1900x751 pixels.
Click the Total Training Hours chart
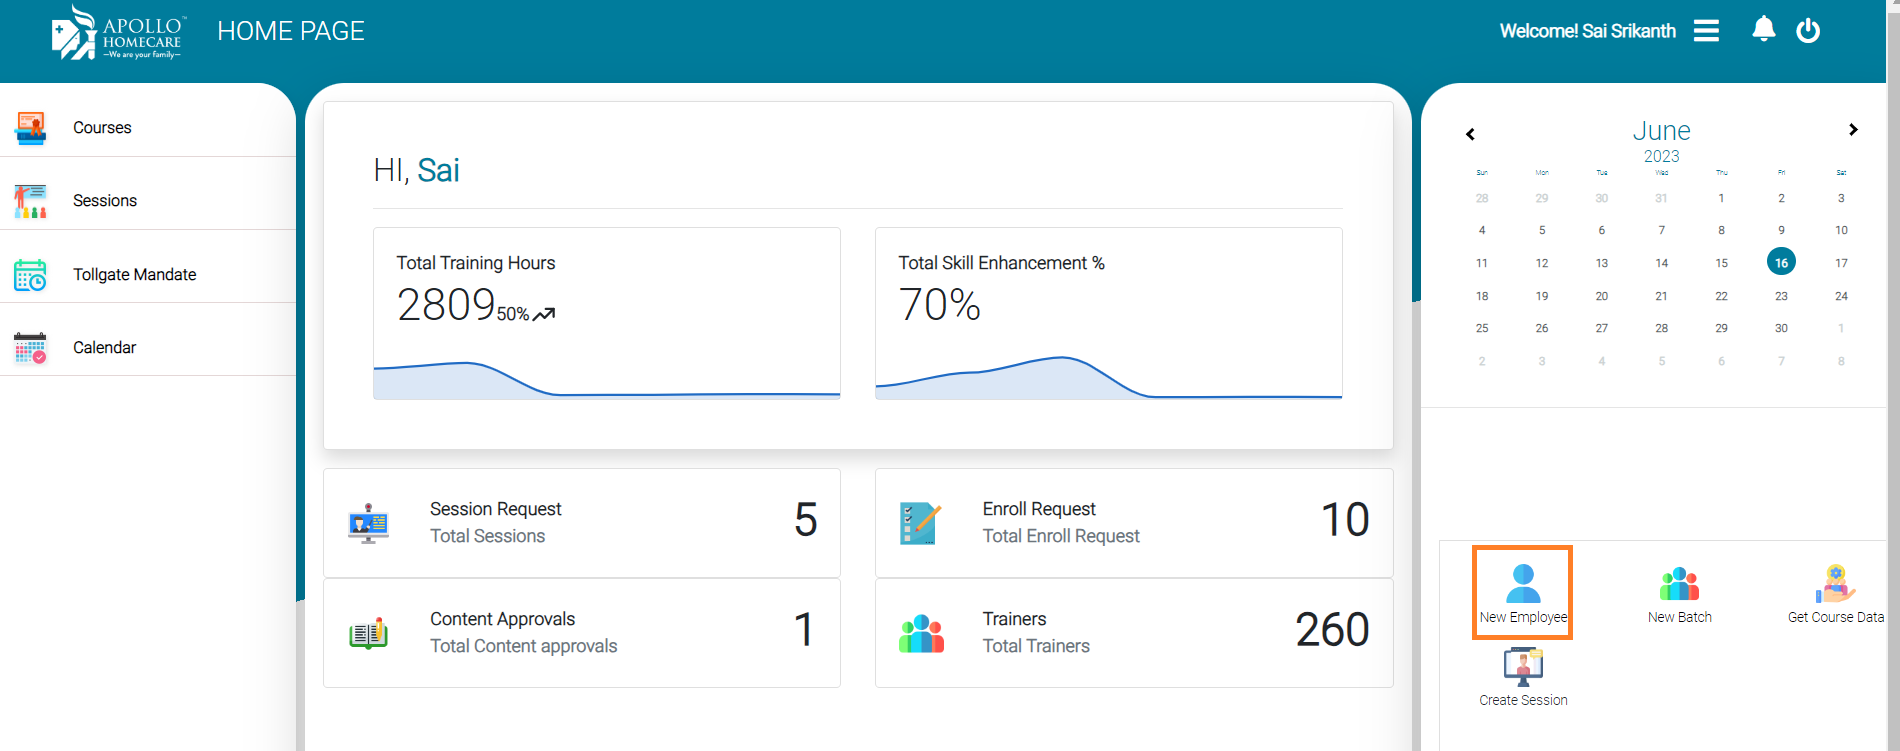click(x=606, y=380)
